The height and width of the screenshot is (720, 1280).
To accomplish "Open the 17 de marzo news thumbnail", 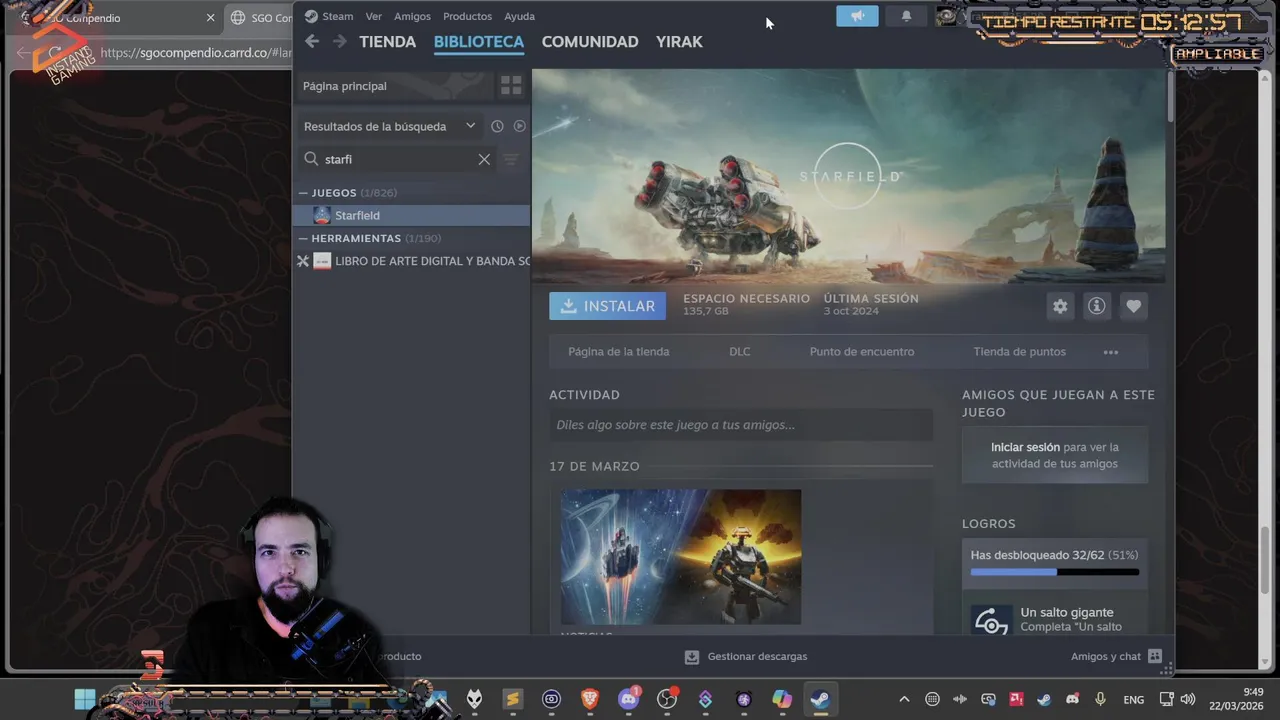I will click(x=681, y=557).
